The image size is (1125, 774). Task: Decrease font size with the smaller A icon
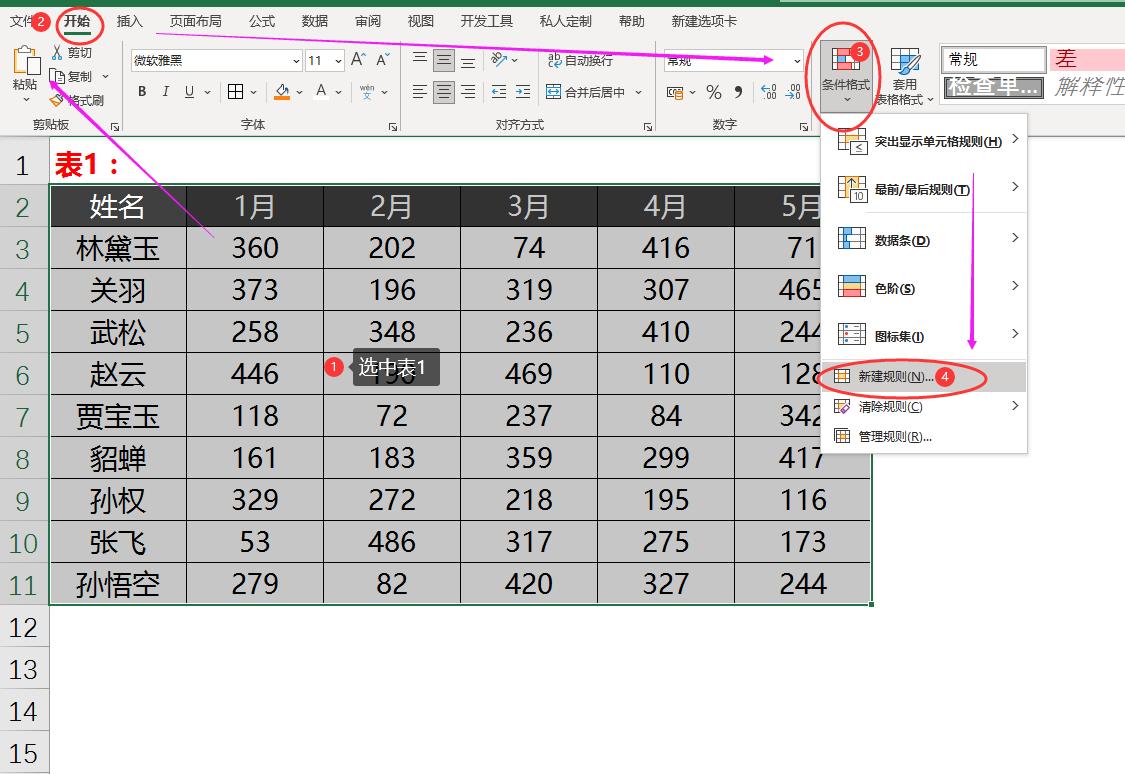pyautogui.click(x=382, y=60)
